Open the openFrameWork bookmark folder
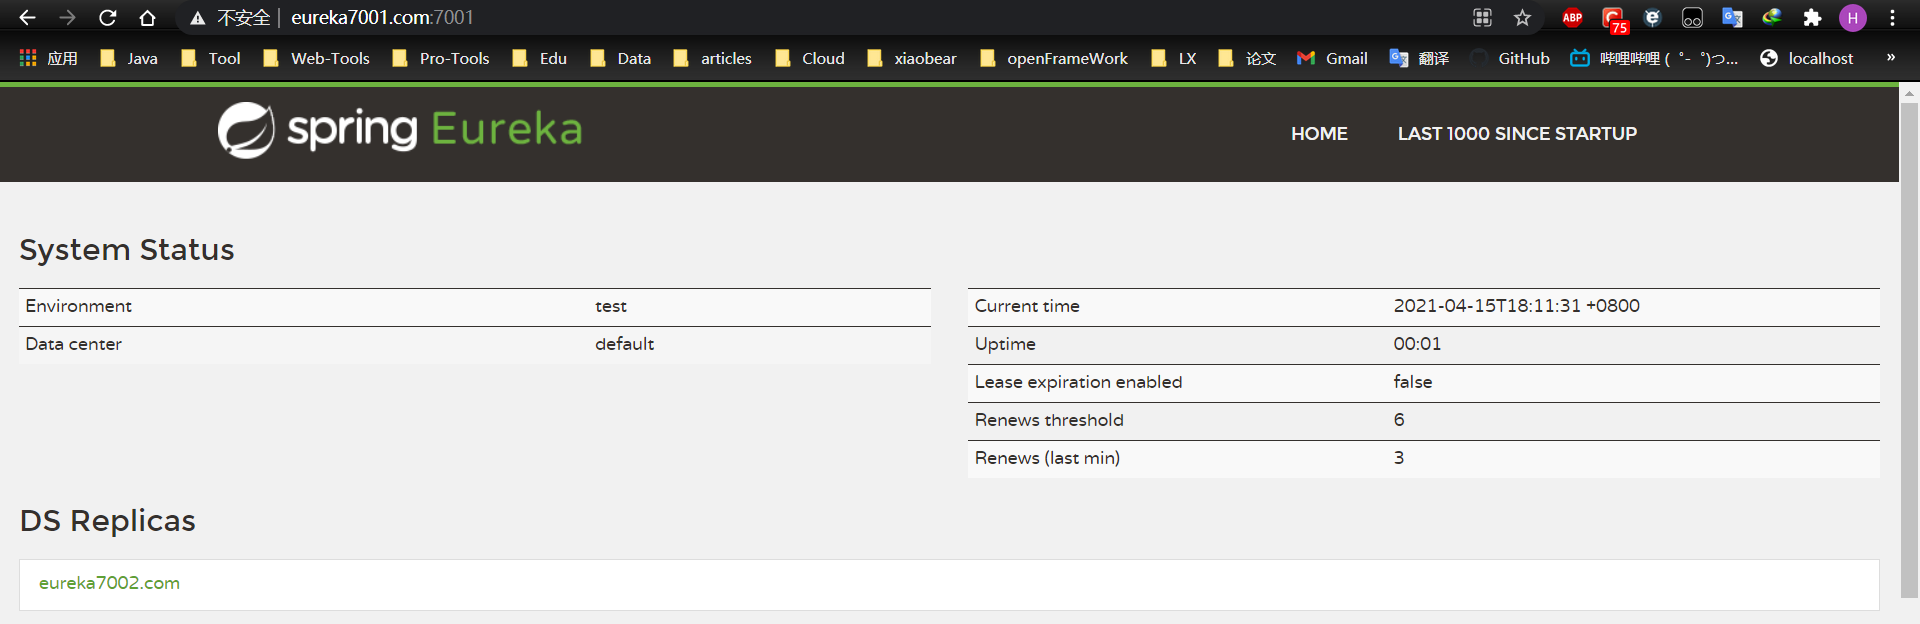This screenshot has width=1920, height=624. click(1054, 58)
